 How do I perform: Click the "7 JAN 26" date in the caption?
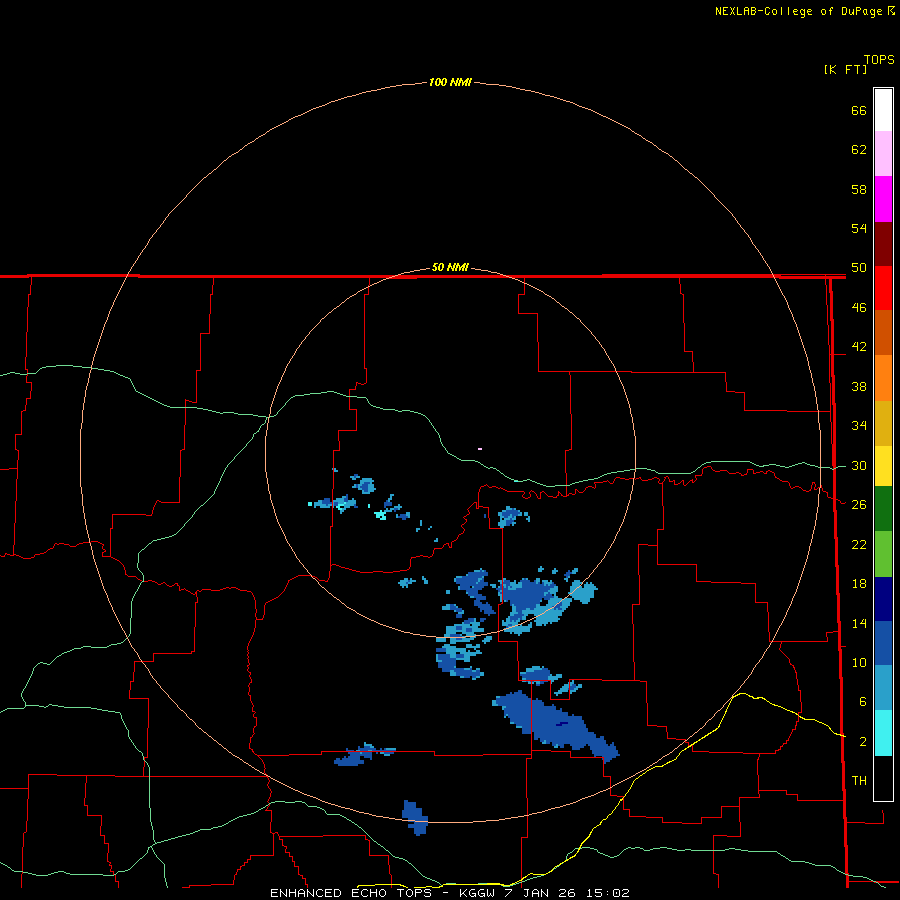click(x=540, y=893)
